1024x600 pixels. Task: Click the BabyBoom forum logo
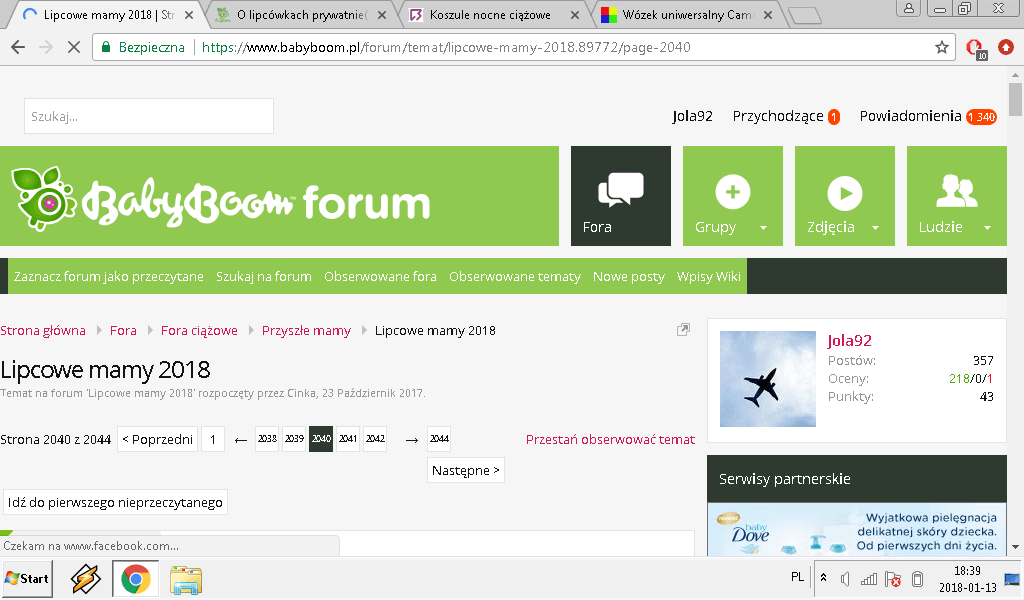click(x=222, y=199)
